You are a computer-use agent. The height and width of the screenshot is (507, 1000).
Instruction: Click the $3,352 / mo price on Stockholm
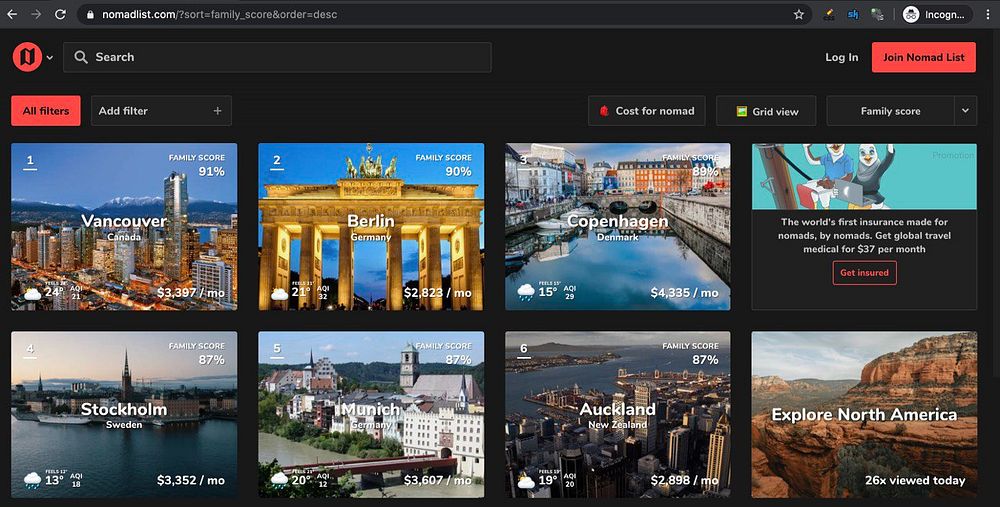(191, 480)
